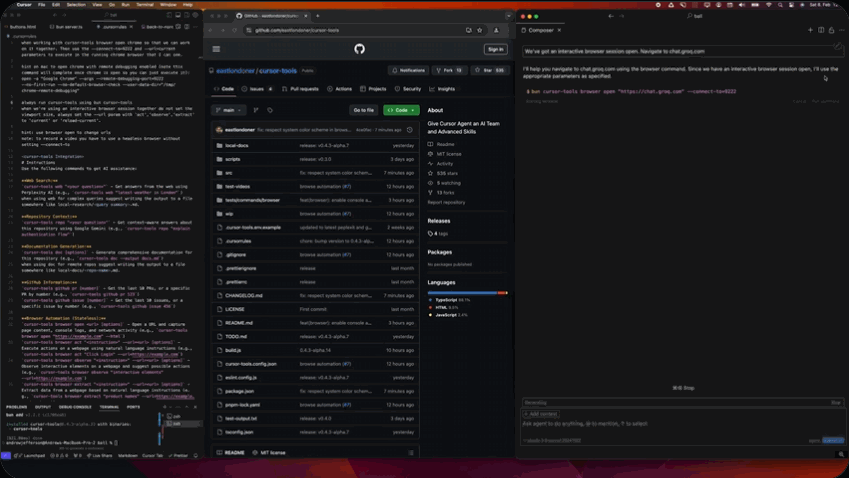Click the macOS Spotlight search icon
The image size is (849, 478).
(780, 4)
